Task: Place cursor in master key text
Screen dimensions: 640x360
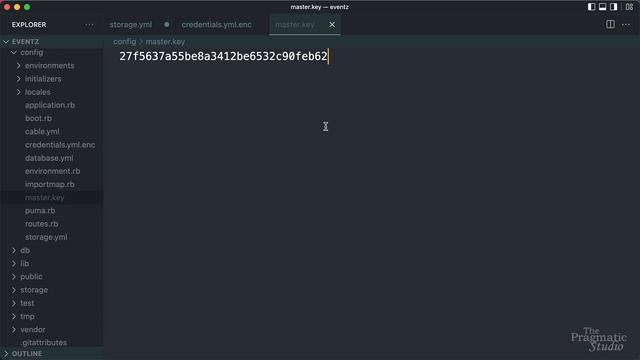Action: 223,56
